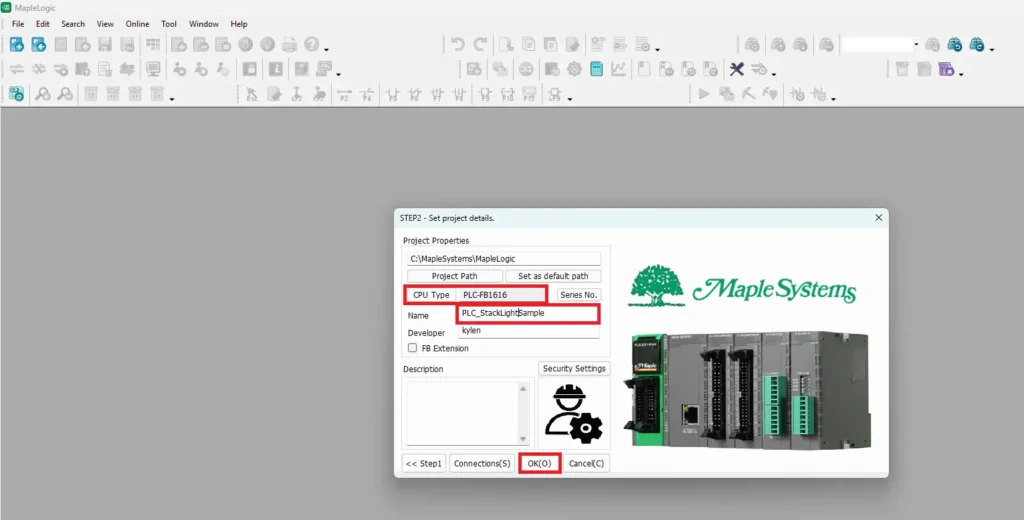
Task: Click the crossed wrench tools icon
Action: [737, 69]
